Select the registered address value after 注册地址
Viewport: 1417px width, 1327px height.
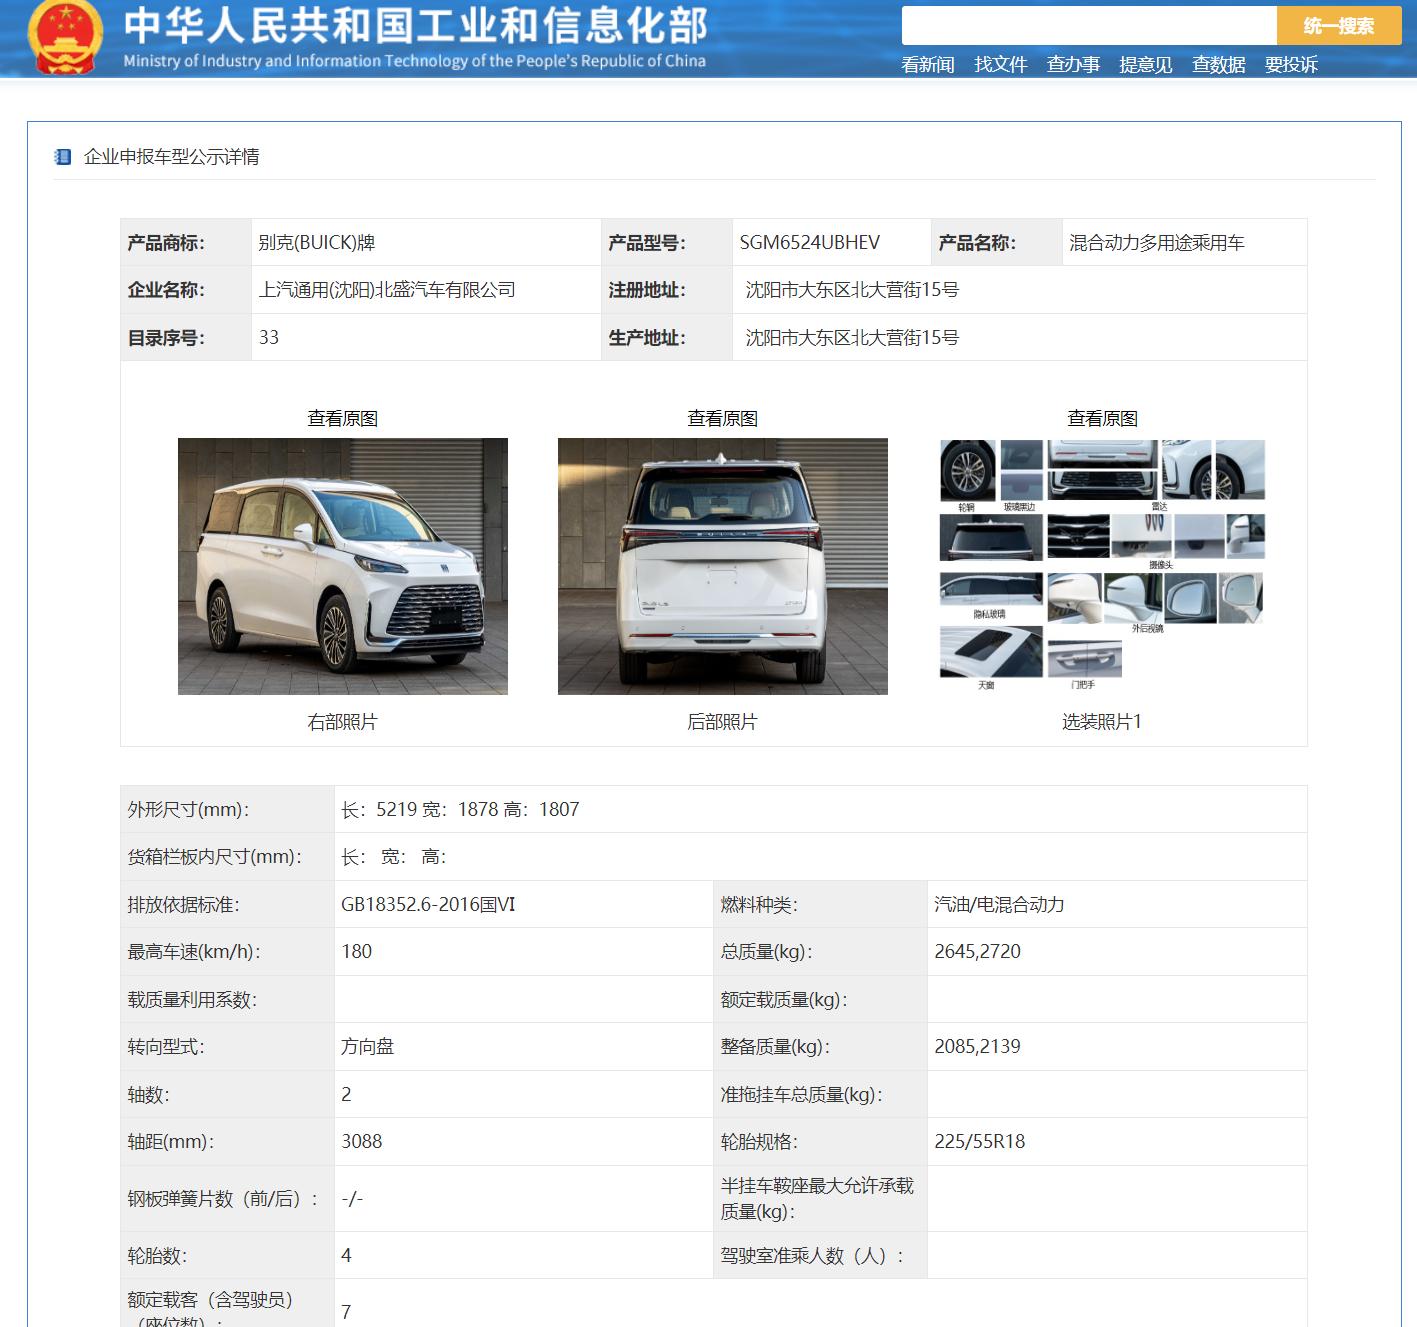(x=852, y=290)
